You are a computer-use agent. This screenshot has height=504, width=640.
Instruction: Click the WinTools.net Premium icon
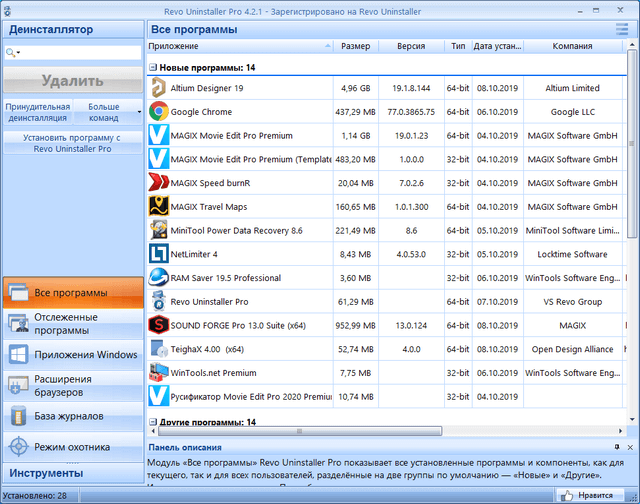coord(158,373)
